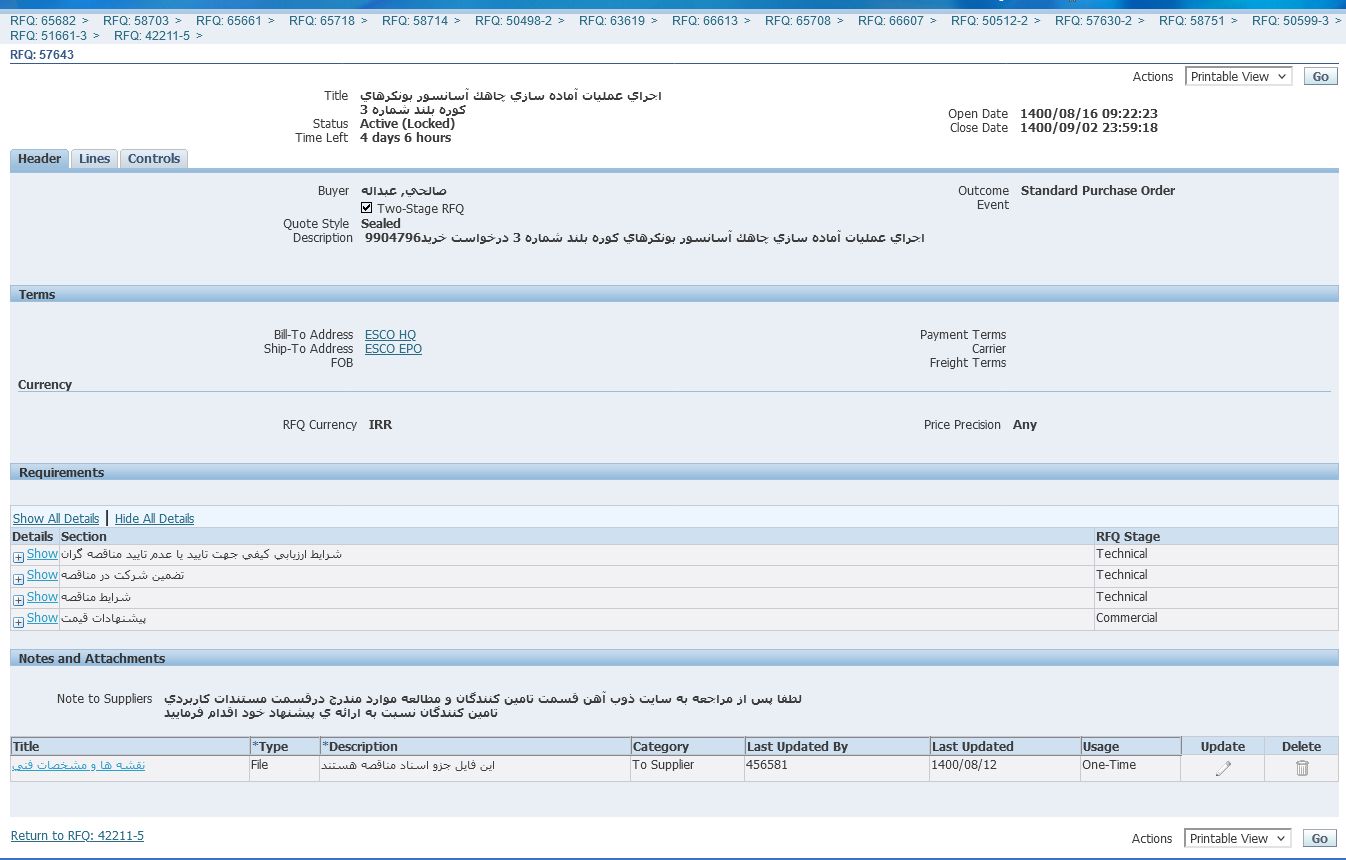Open breadcrumb RFQ: 42211-5 at top

coord(152,36)
